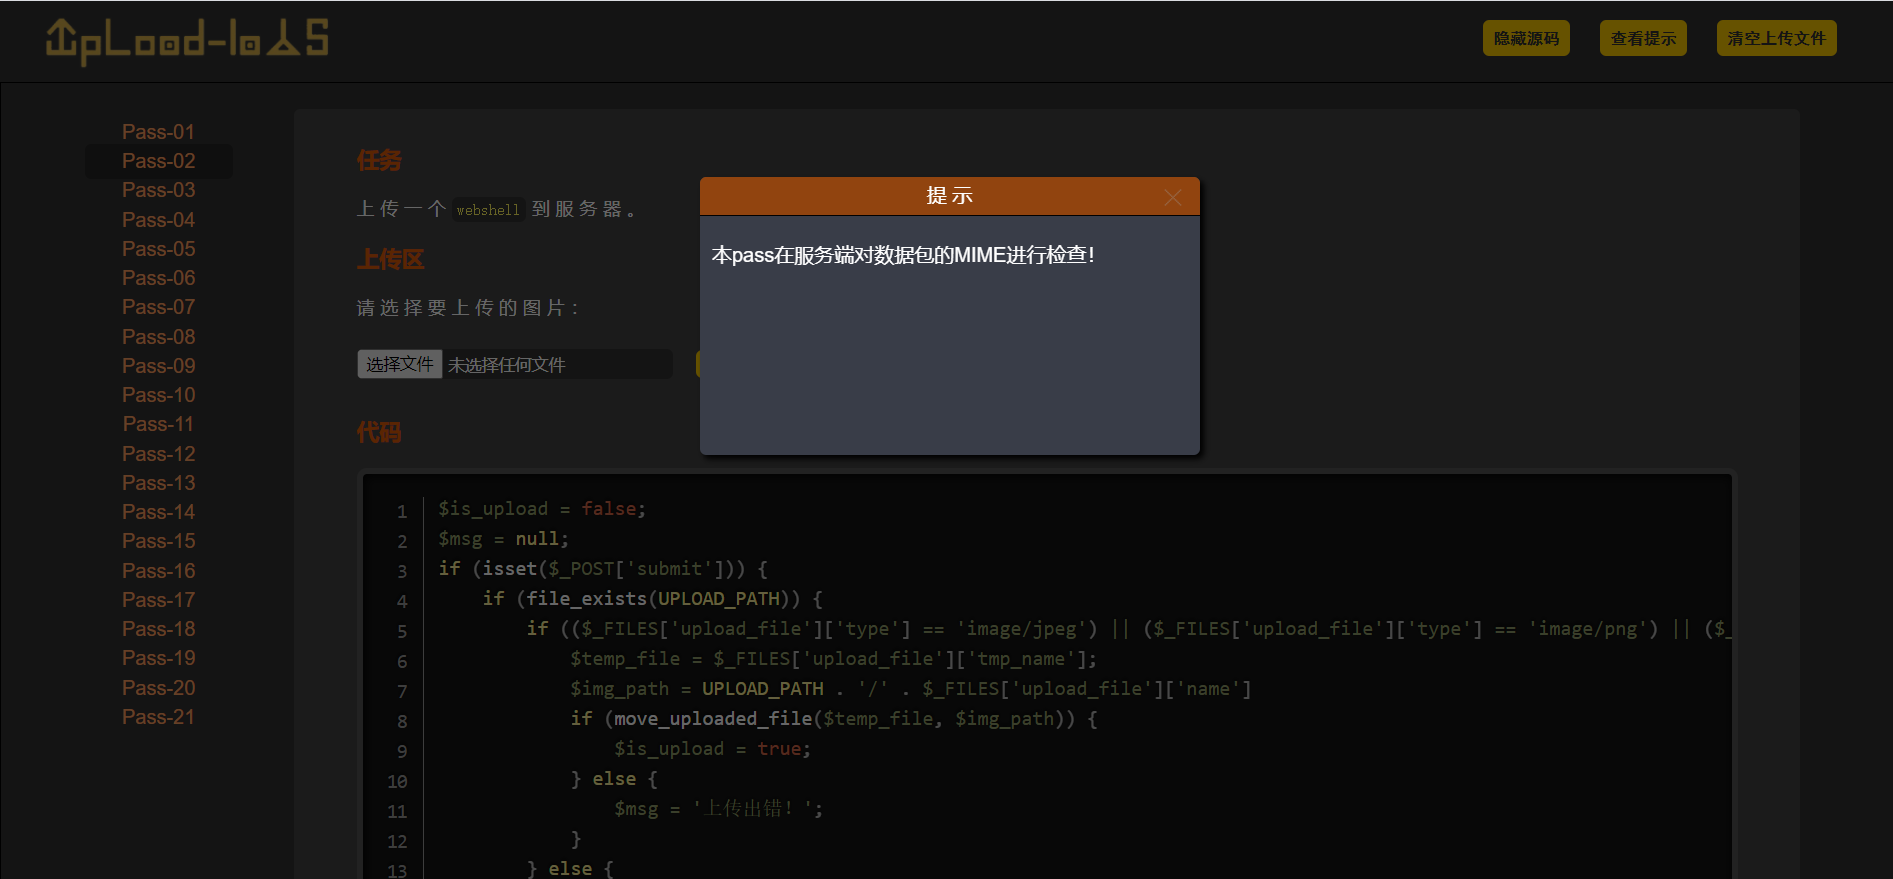Click the Upload-labs logo
Screen dimensions: 1893x879
[187, 41]
